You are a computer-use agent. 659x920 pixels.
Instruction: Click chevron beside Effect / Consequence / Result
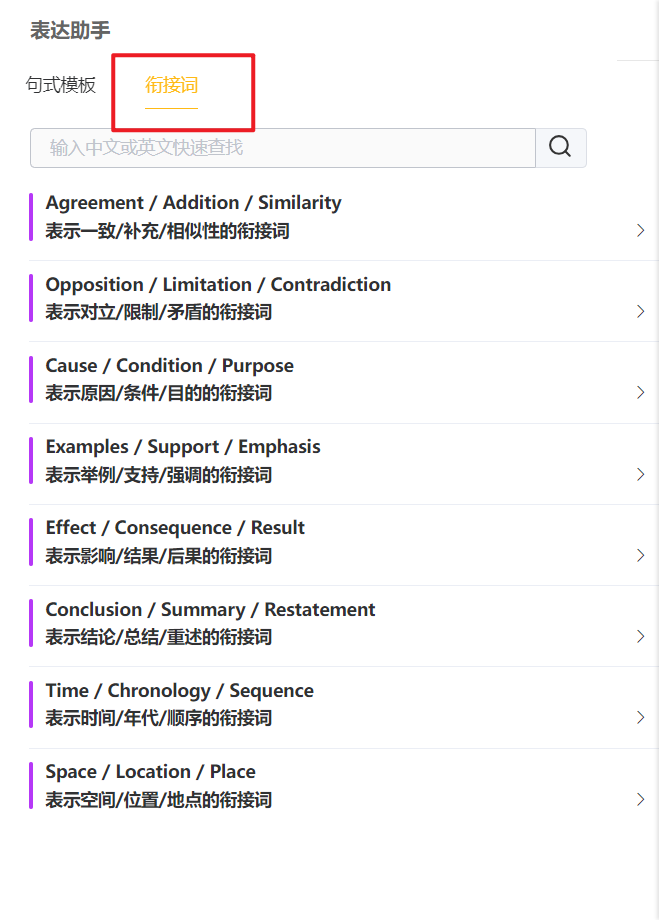point(641,556)
